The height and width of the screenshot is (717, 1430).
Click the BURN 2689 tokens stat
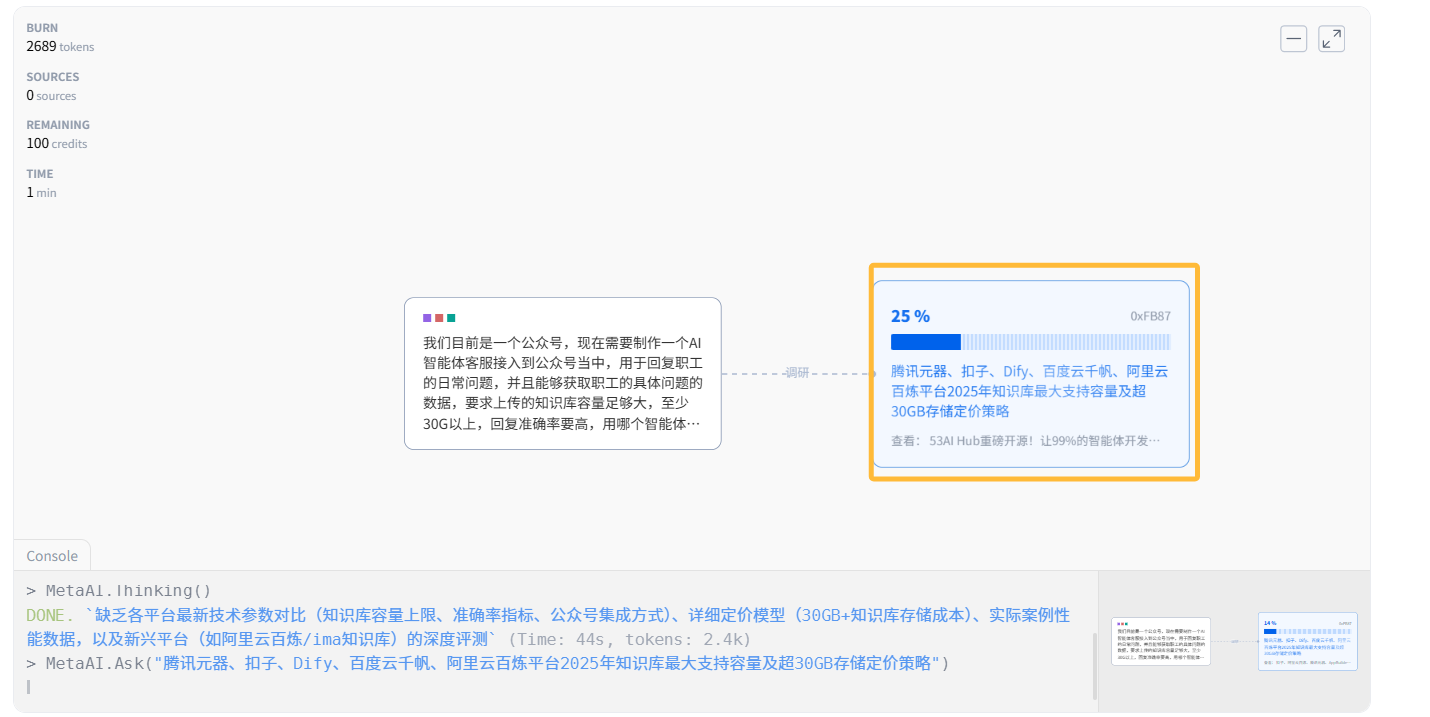[60, 38]
